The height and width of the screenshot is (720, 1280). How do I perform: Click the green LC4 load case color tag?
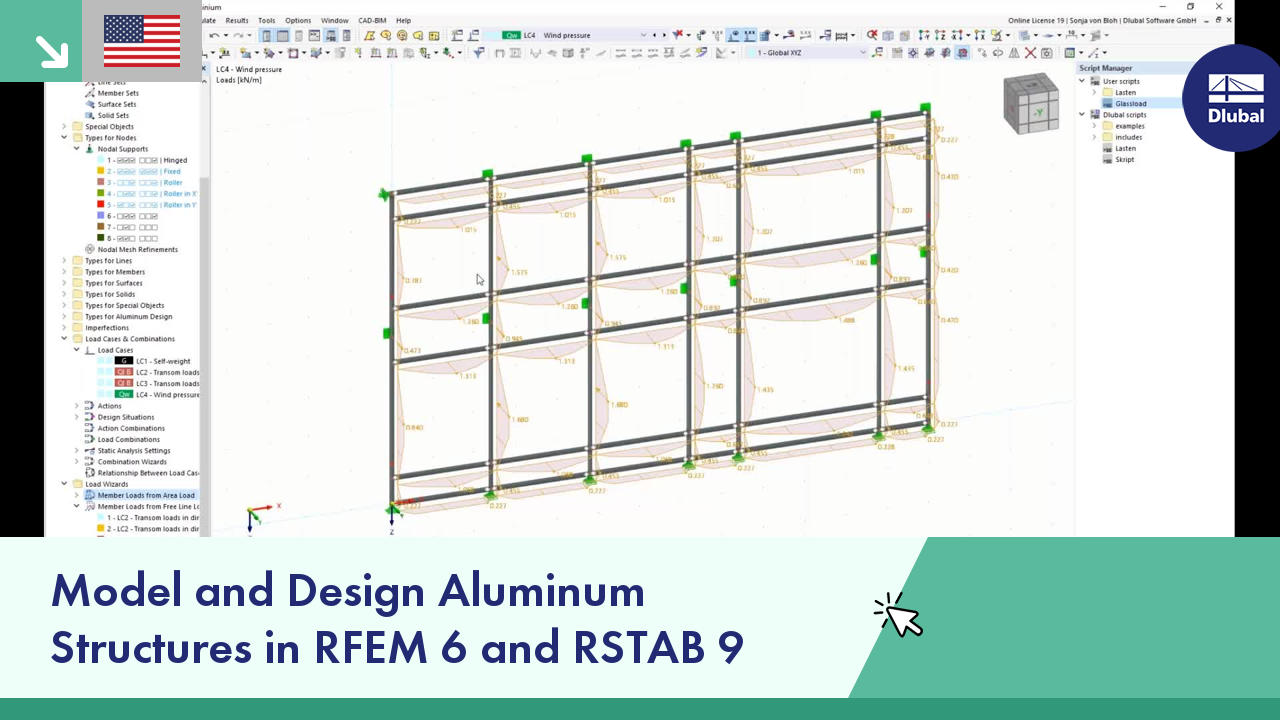(124, 394)
